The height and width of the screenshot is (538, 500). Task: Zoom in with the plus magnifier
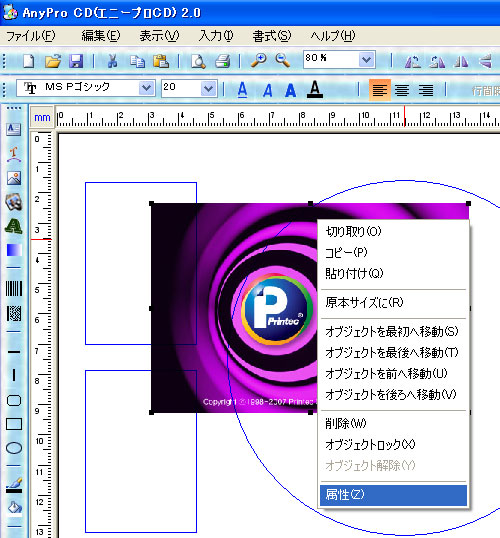259,61
